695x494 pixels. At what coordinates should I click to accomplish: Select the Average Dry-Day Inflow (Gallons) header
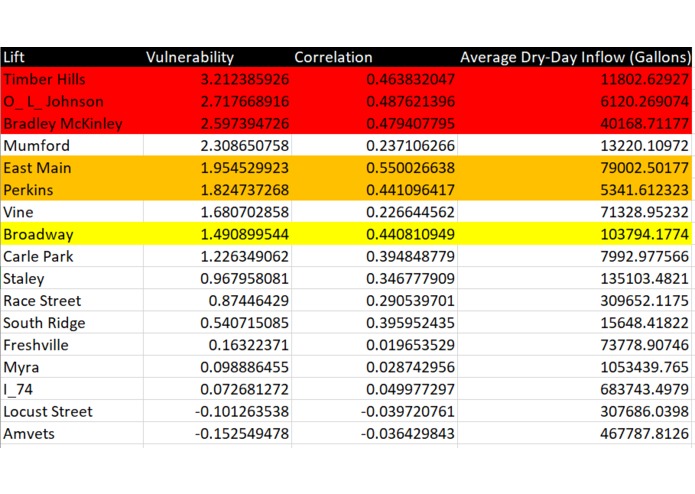[574, 57]
